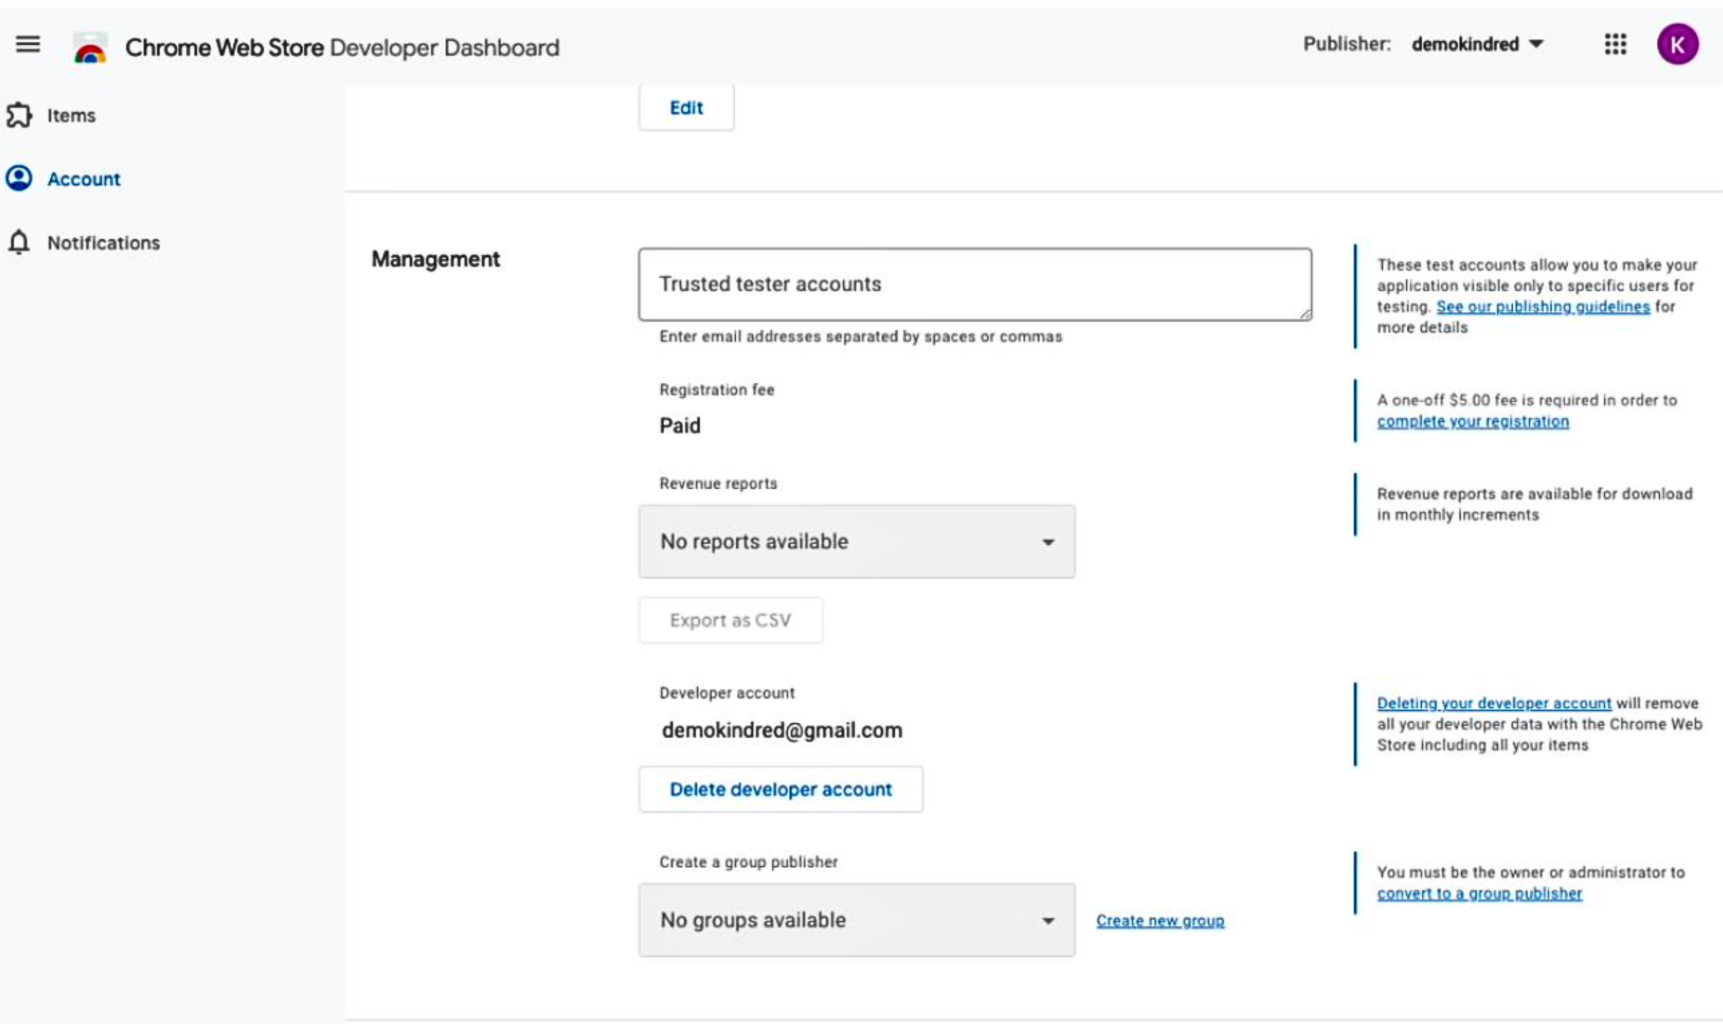
Task: Click the Account person icon
Action: (19, 178)
